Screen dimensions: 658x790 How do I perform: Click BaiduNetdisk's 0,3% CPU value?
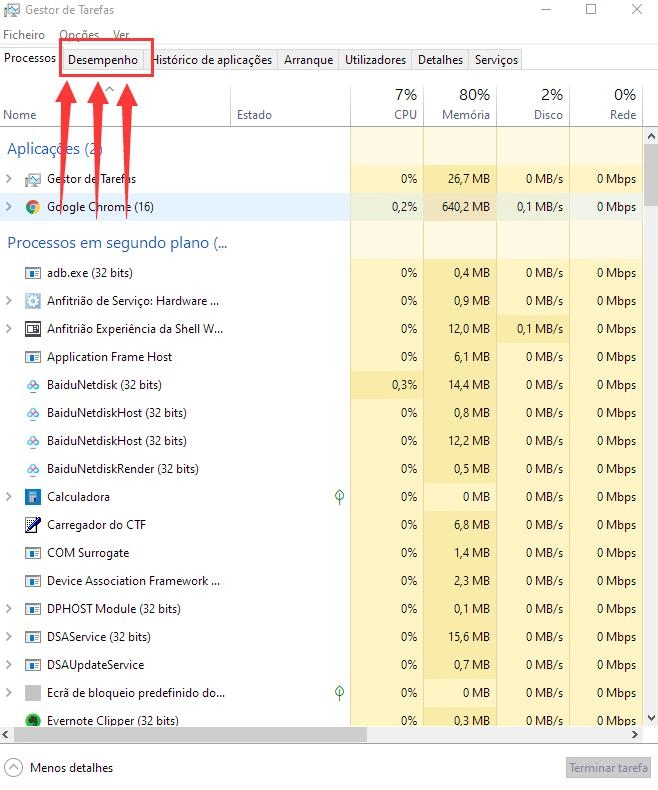(405, 385)
